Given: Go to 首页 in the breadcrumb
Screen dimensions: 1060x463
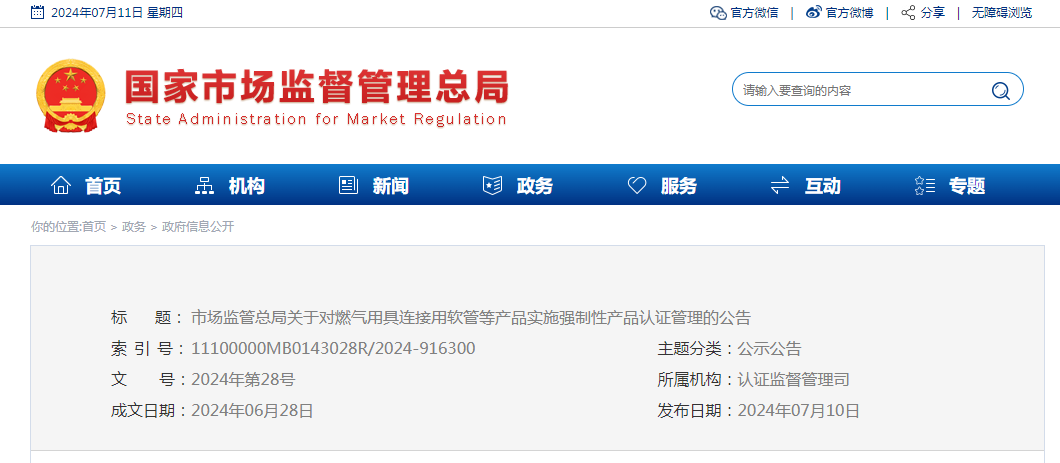Looking at the screenshot, I should [94, 227].
